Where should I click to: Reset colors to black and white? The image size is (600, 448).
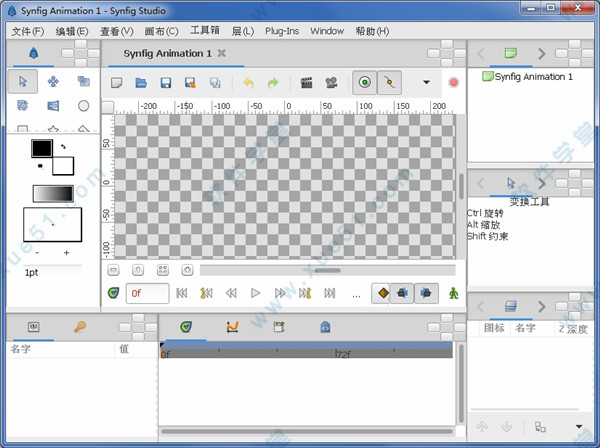[40, 166]
